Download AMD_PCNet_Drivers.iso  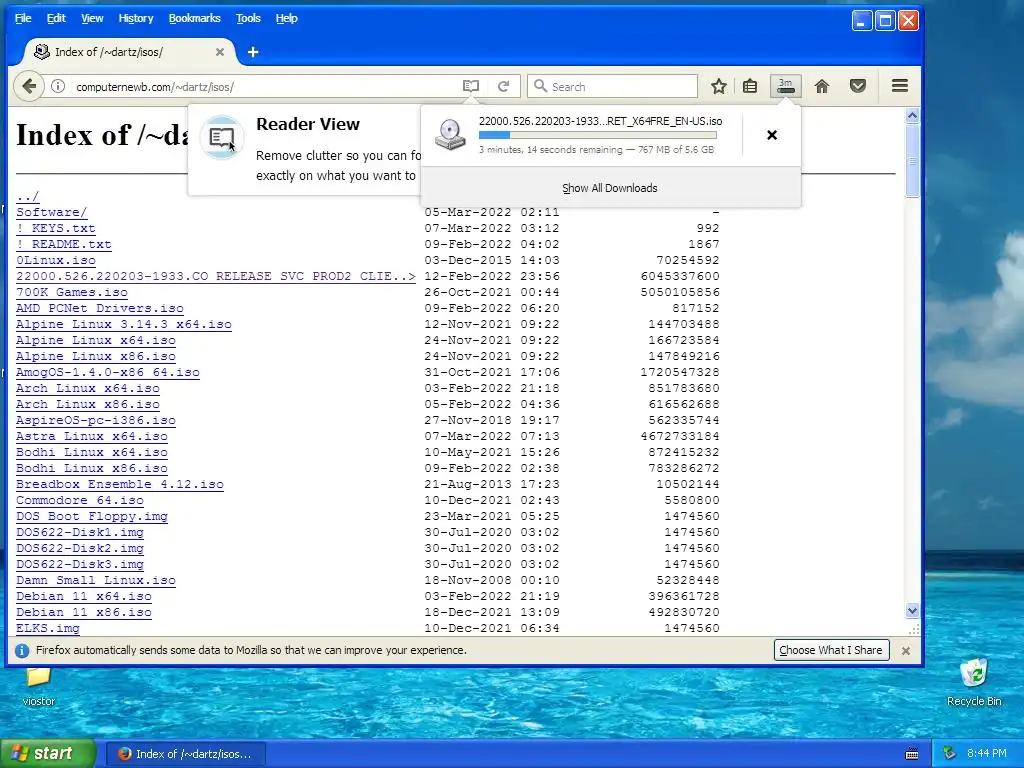pyautogui.click(x=100, y=308)
